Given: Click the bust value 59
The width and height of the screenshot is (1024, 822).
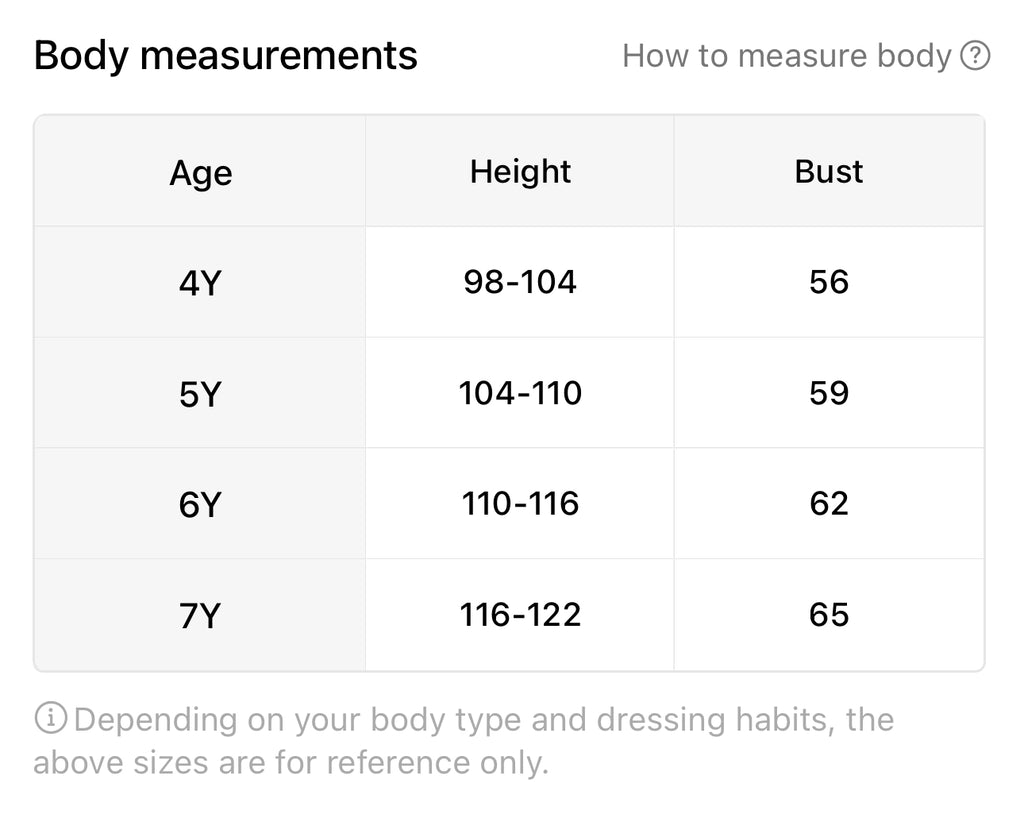Looking at the screenshot, I should point(828,394).
